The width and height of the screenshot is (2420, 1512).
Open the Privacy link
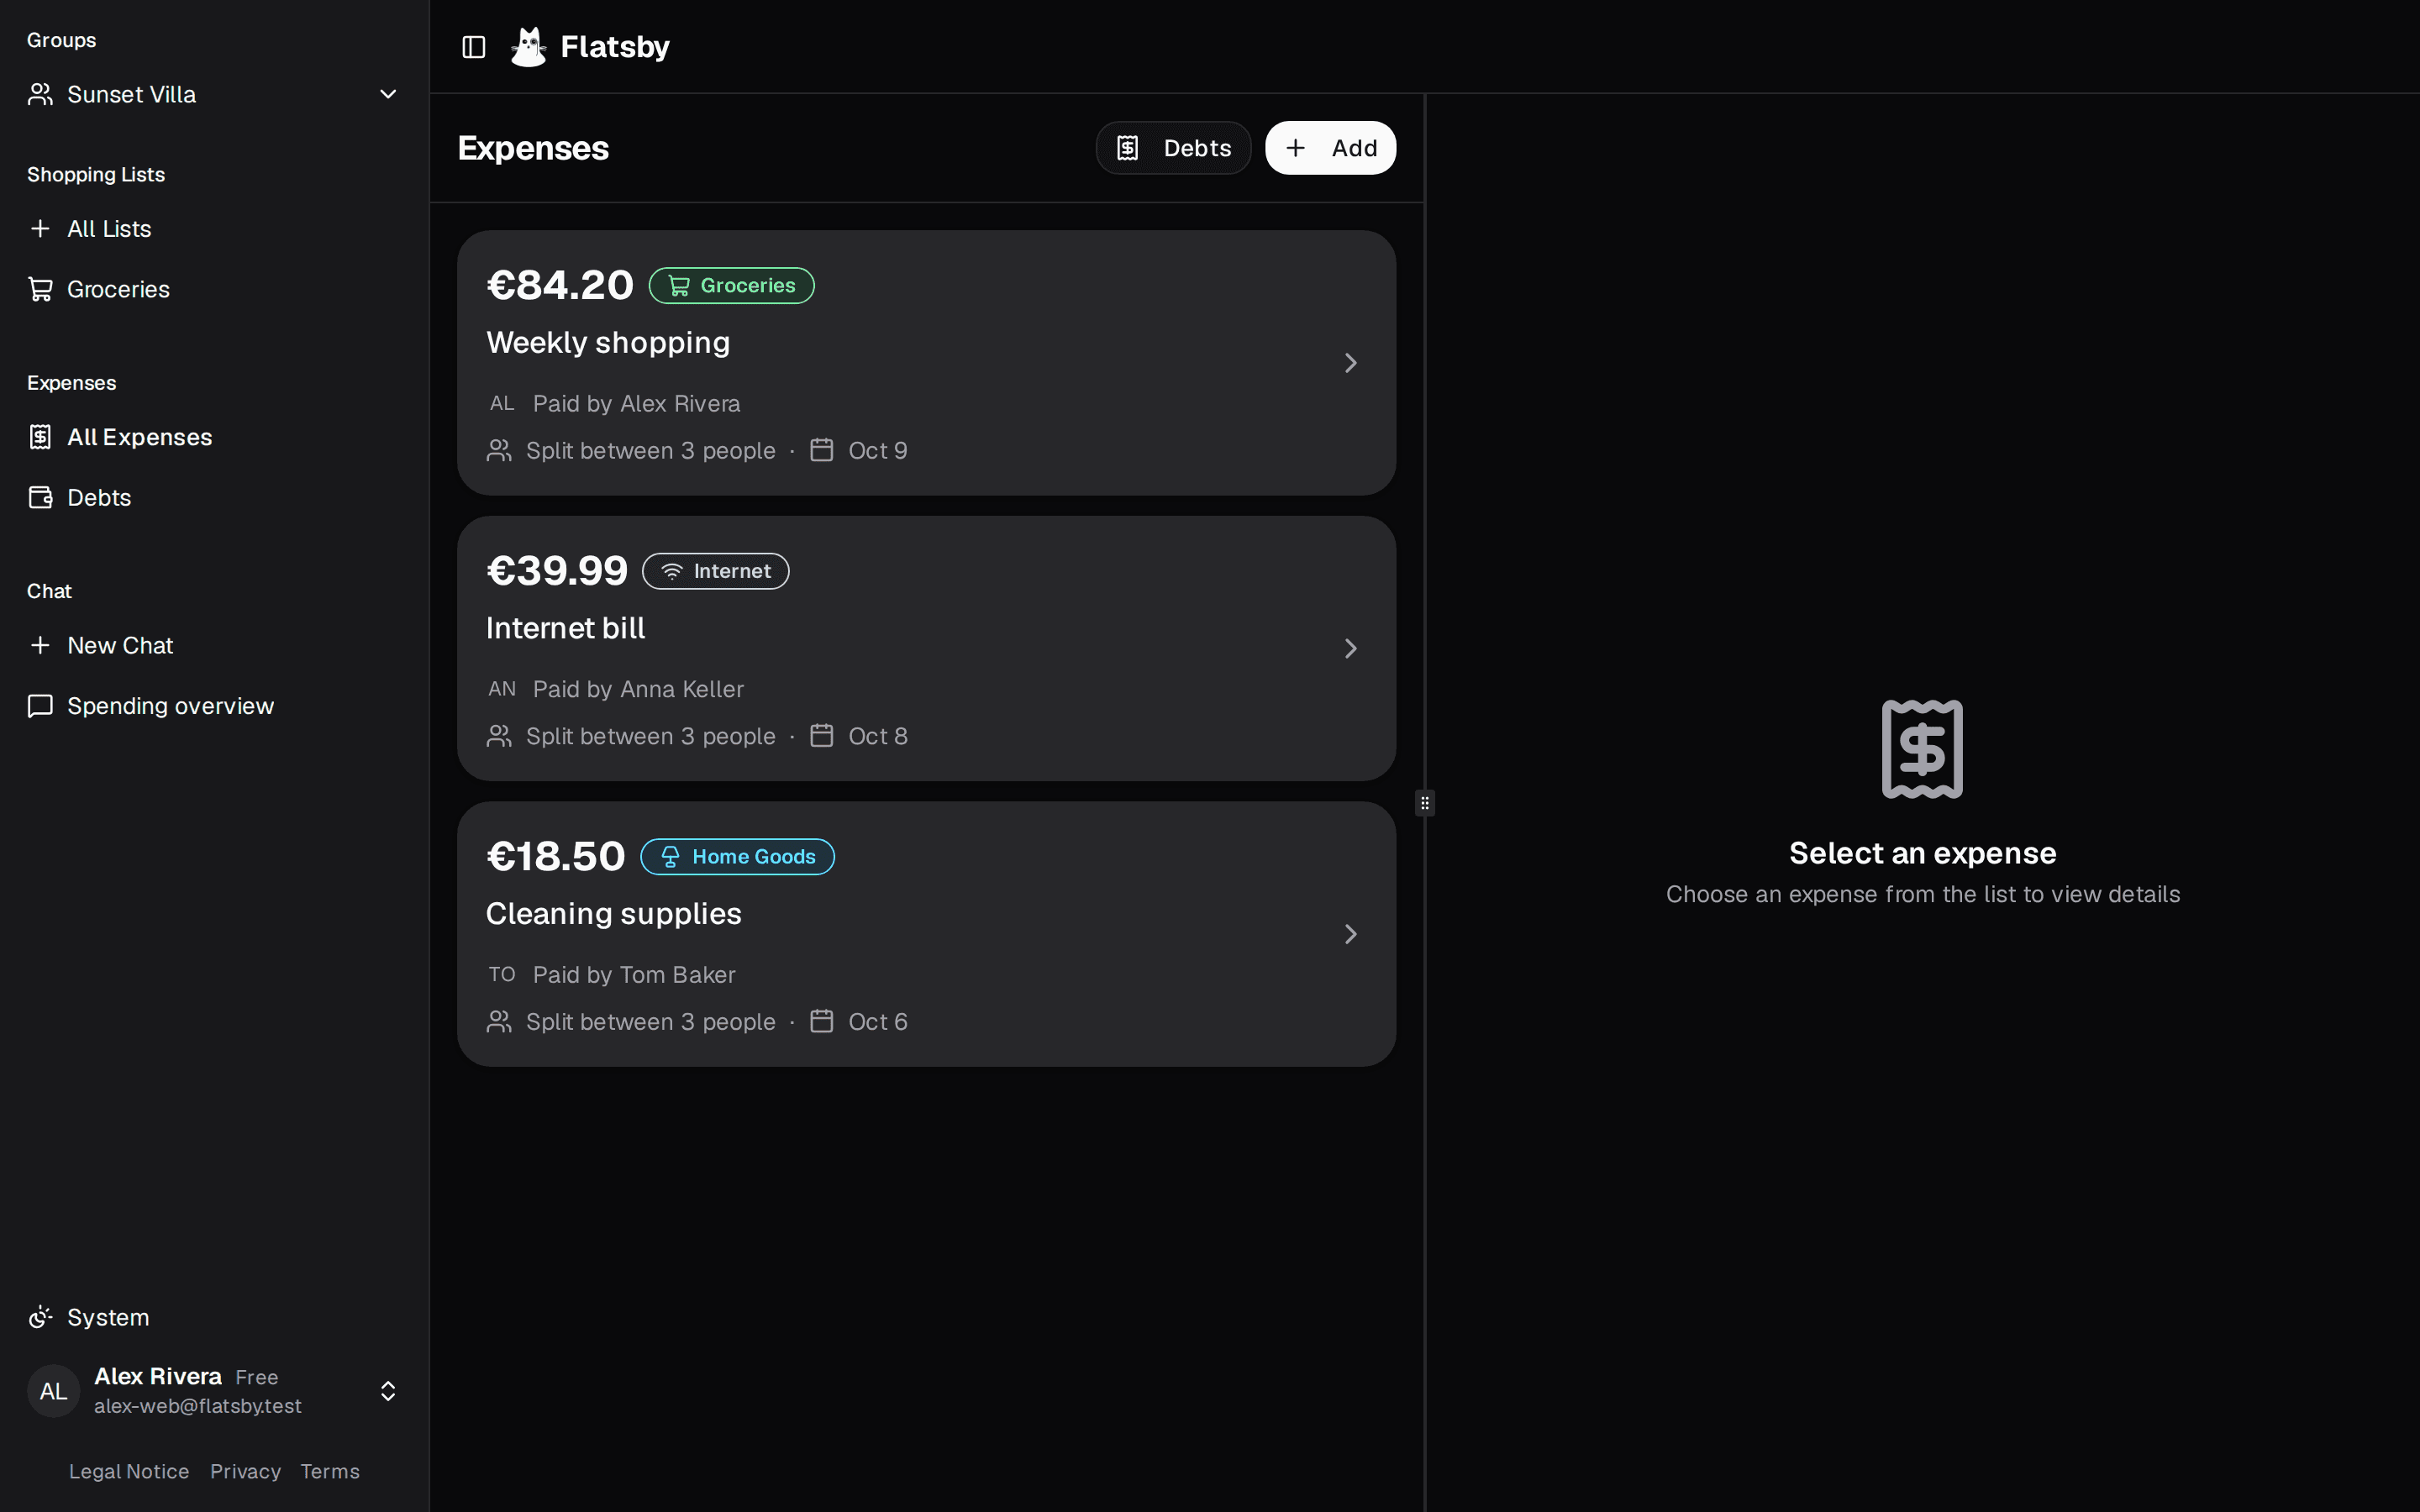pyautogui.click(x=245, y=1471)
